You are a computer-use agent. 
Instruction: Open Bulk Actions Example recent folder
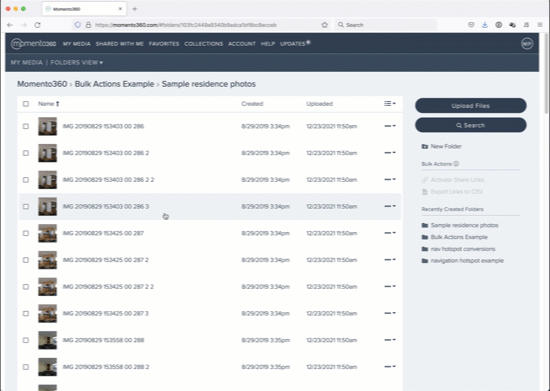tap(455, 237)
